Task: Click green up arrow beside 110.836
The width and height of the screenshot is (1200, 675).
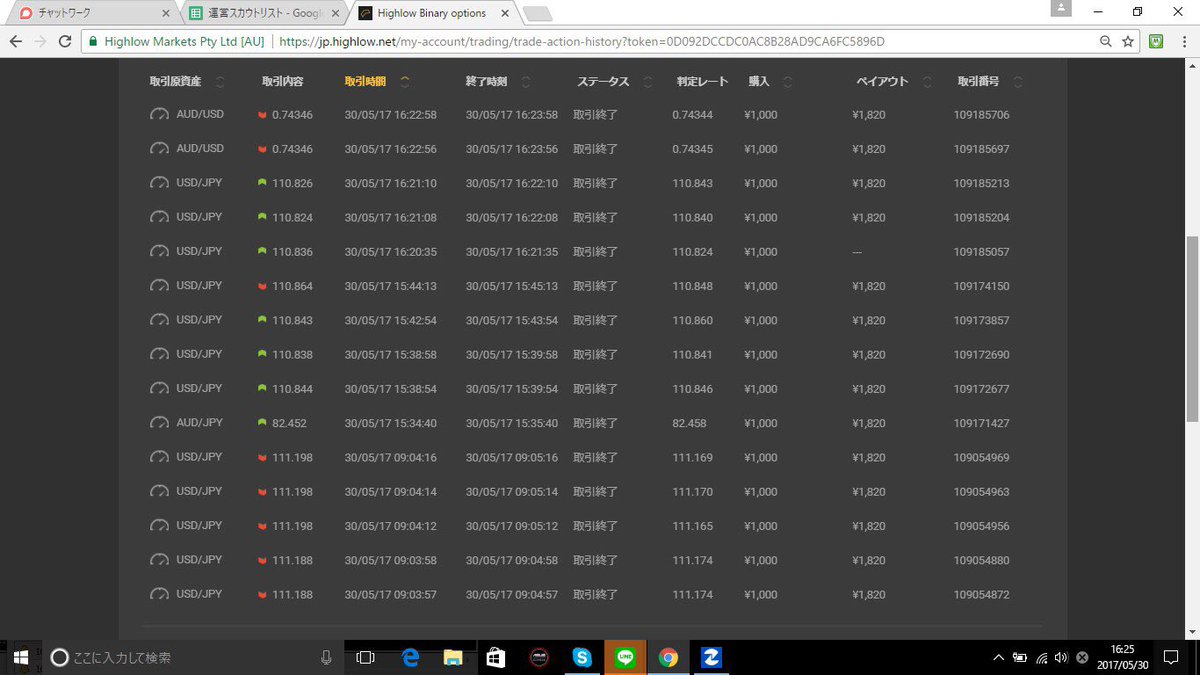Action: click(x=262, y=252)
